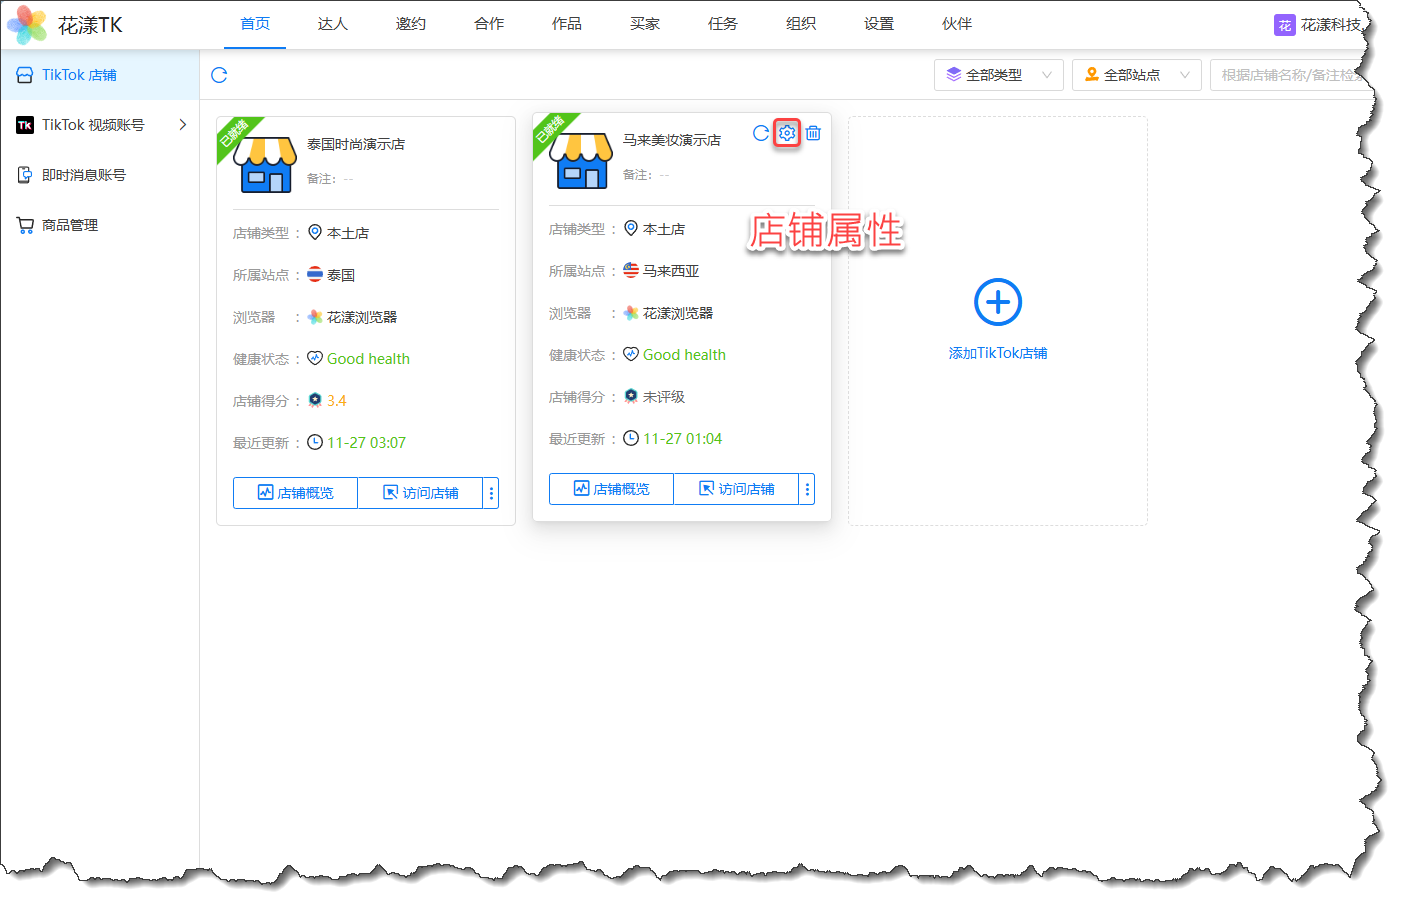The height and width of the screenshot is (906, 1402).
Task: Open store properties gear on 马来美妆演示店
Action: [x=787, y=133]
